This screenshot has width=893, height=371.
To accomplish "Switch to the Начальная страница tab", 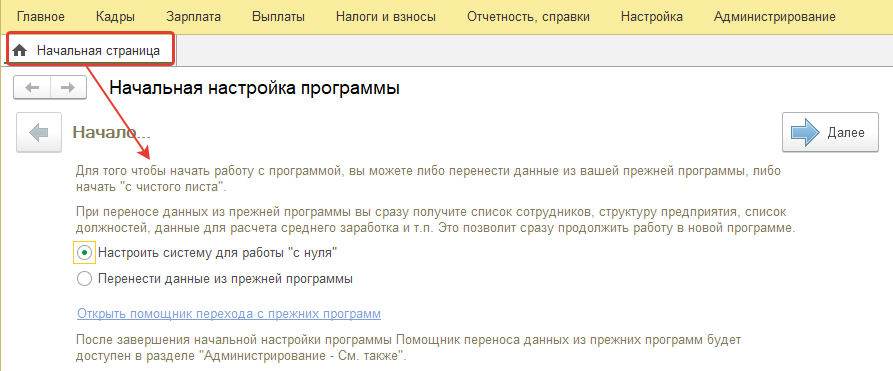I will coord(90,50).
